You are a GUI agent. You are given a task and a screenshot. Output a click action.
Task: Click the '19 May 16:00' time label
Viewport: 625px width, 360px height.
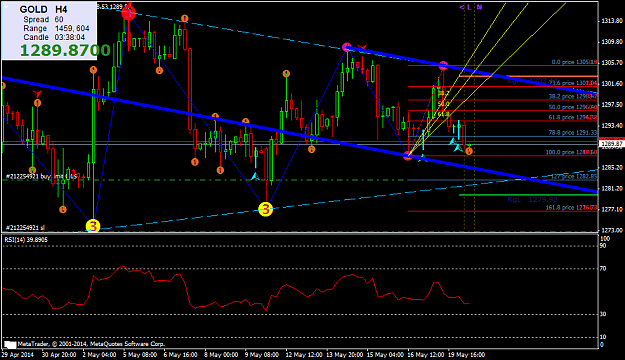466,354
